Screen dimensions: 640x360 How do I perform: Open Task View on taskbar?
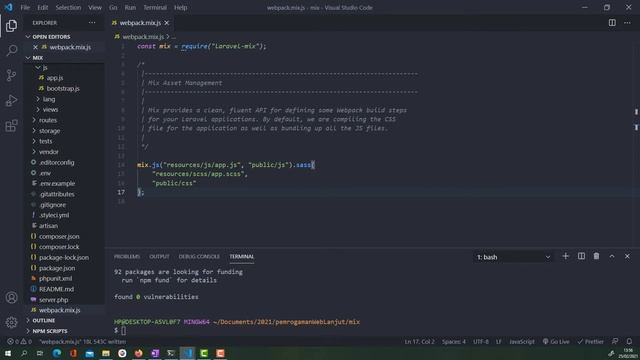(x=40, y=353)
